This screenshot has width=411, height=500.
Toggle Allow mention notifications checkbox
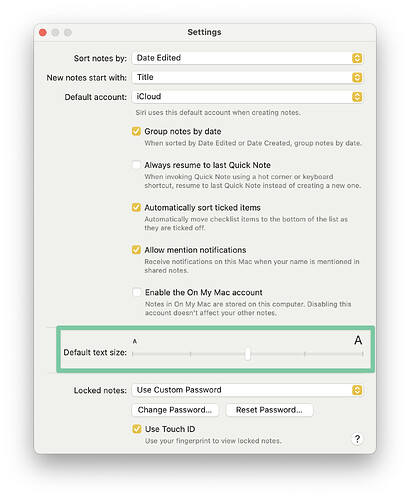pos(136,250)
